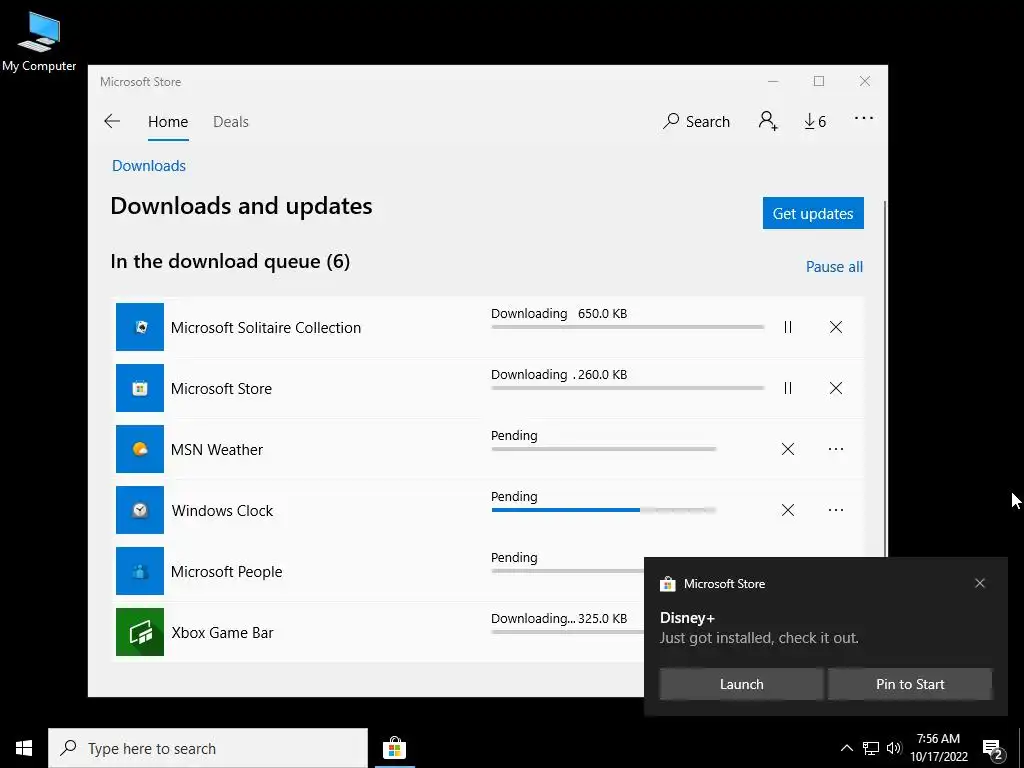Click the Microsoft Store app tile icon

coord(140,388)
